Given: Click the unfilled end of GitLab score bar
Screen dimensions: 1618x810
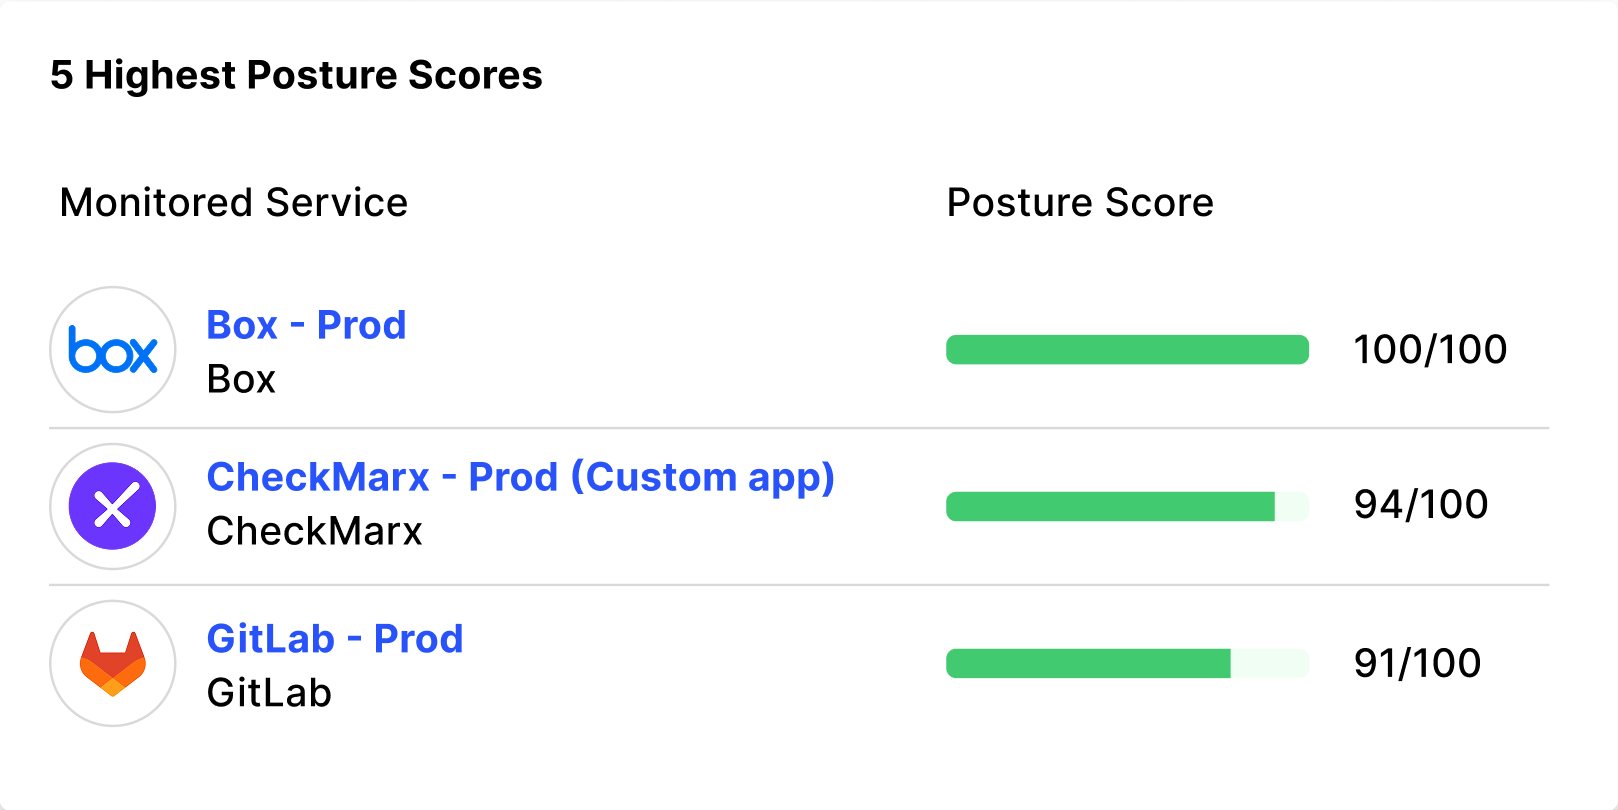Looking at the screenshot, I should (x=1270, y=663).
